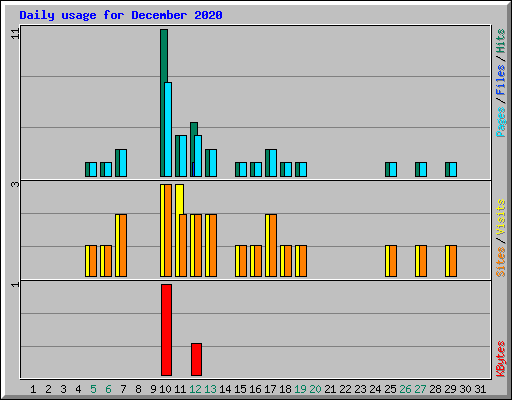Click the orange 'Sites' legend label

click(x=500, y=262)
